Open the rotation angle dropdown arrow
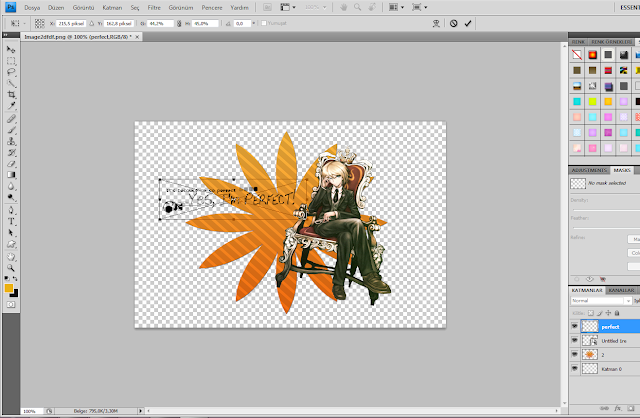The height and width of the screenshot is (418, 640). click(x=253, y=23)
